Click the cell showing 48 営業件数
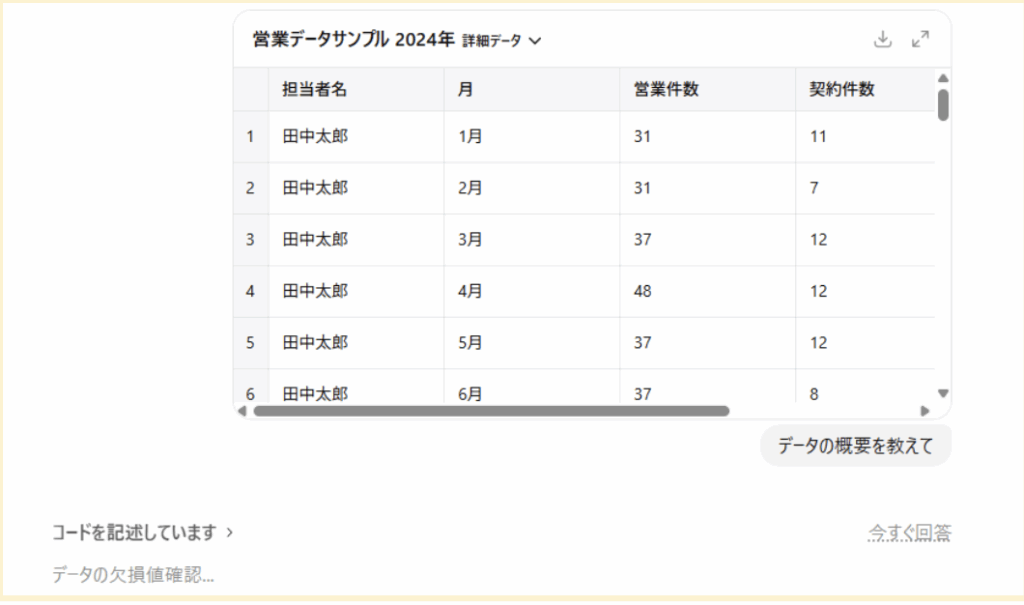The image size is (1024, 605). [x=642, y=291]
